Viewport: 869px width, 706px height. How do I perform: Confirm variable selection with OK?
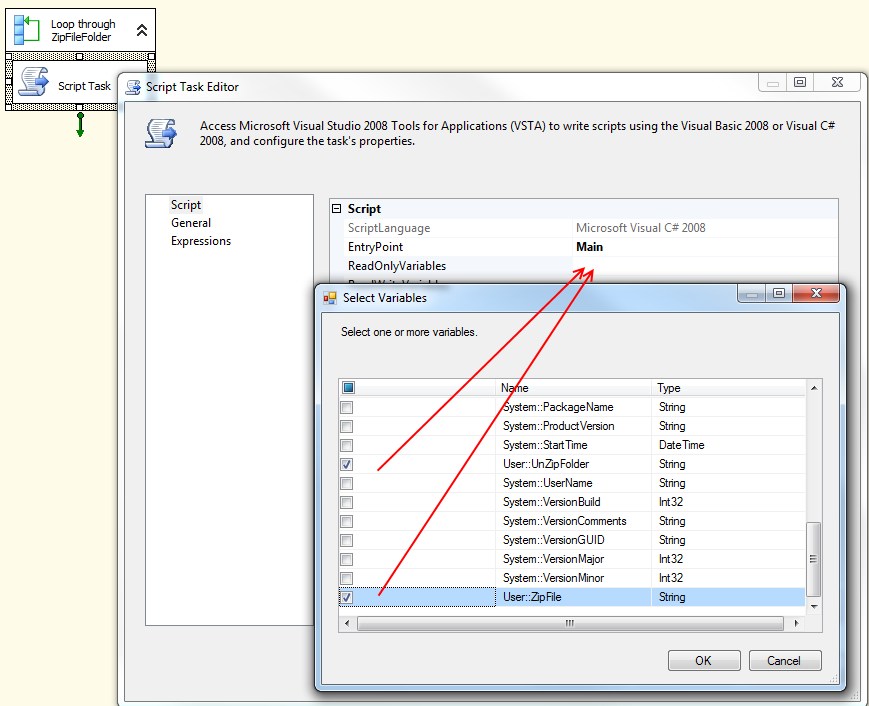[702, 660]
